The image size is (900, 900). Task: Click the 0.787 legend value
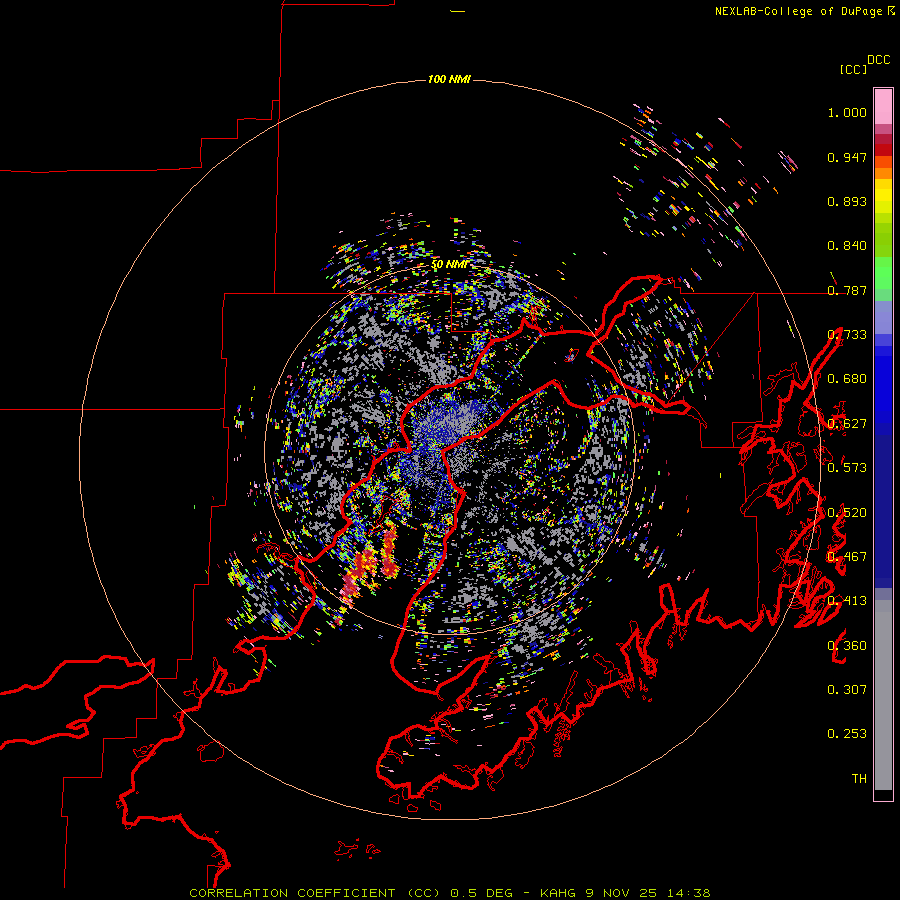pos(847,290)
